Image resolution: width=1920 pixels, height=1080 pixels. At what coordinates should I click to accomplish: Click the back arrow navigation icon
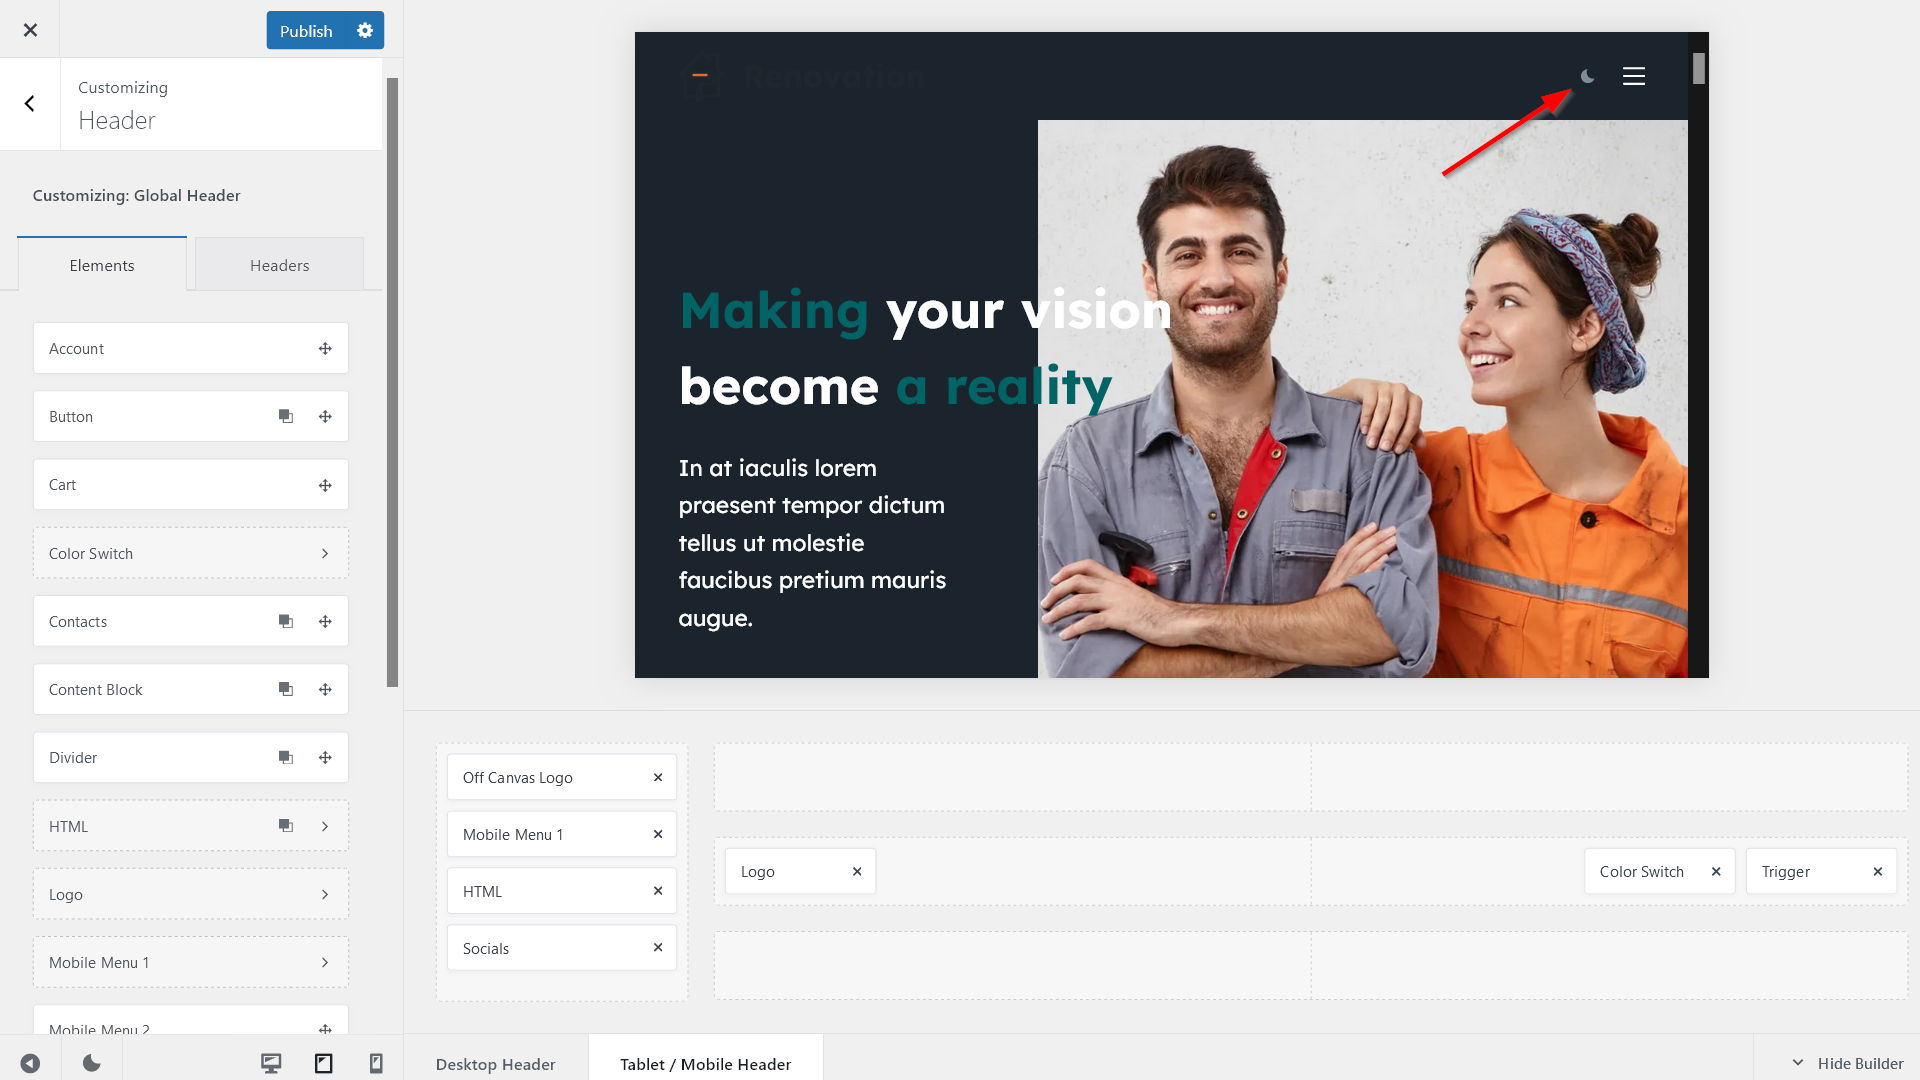pyautogui.click(x=29, y=103)
